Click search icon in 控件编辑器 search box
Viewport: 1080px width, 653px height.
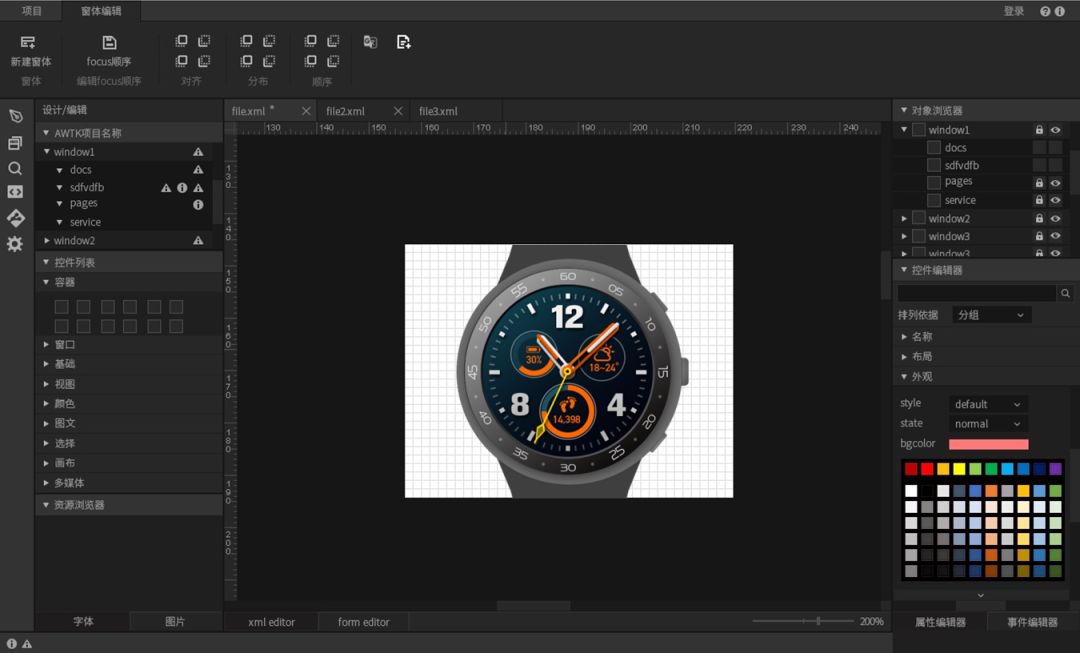coord(1065,293)
